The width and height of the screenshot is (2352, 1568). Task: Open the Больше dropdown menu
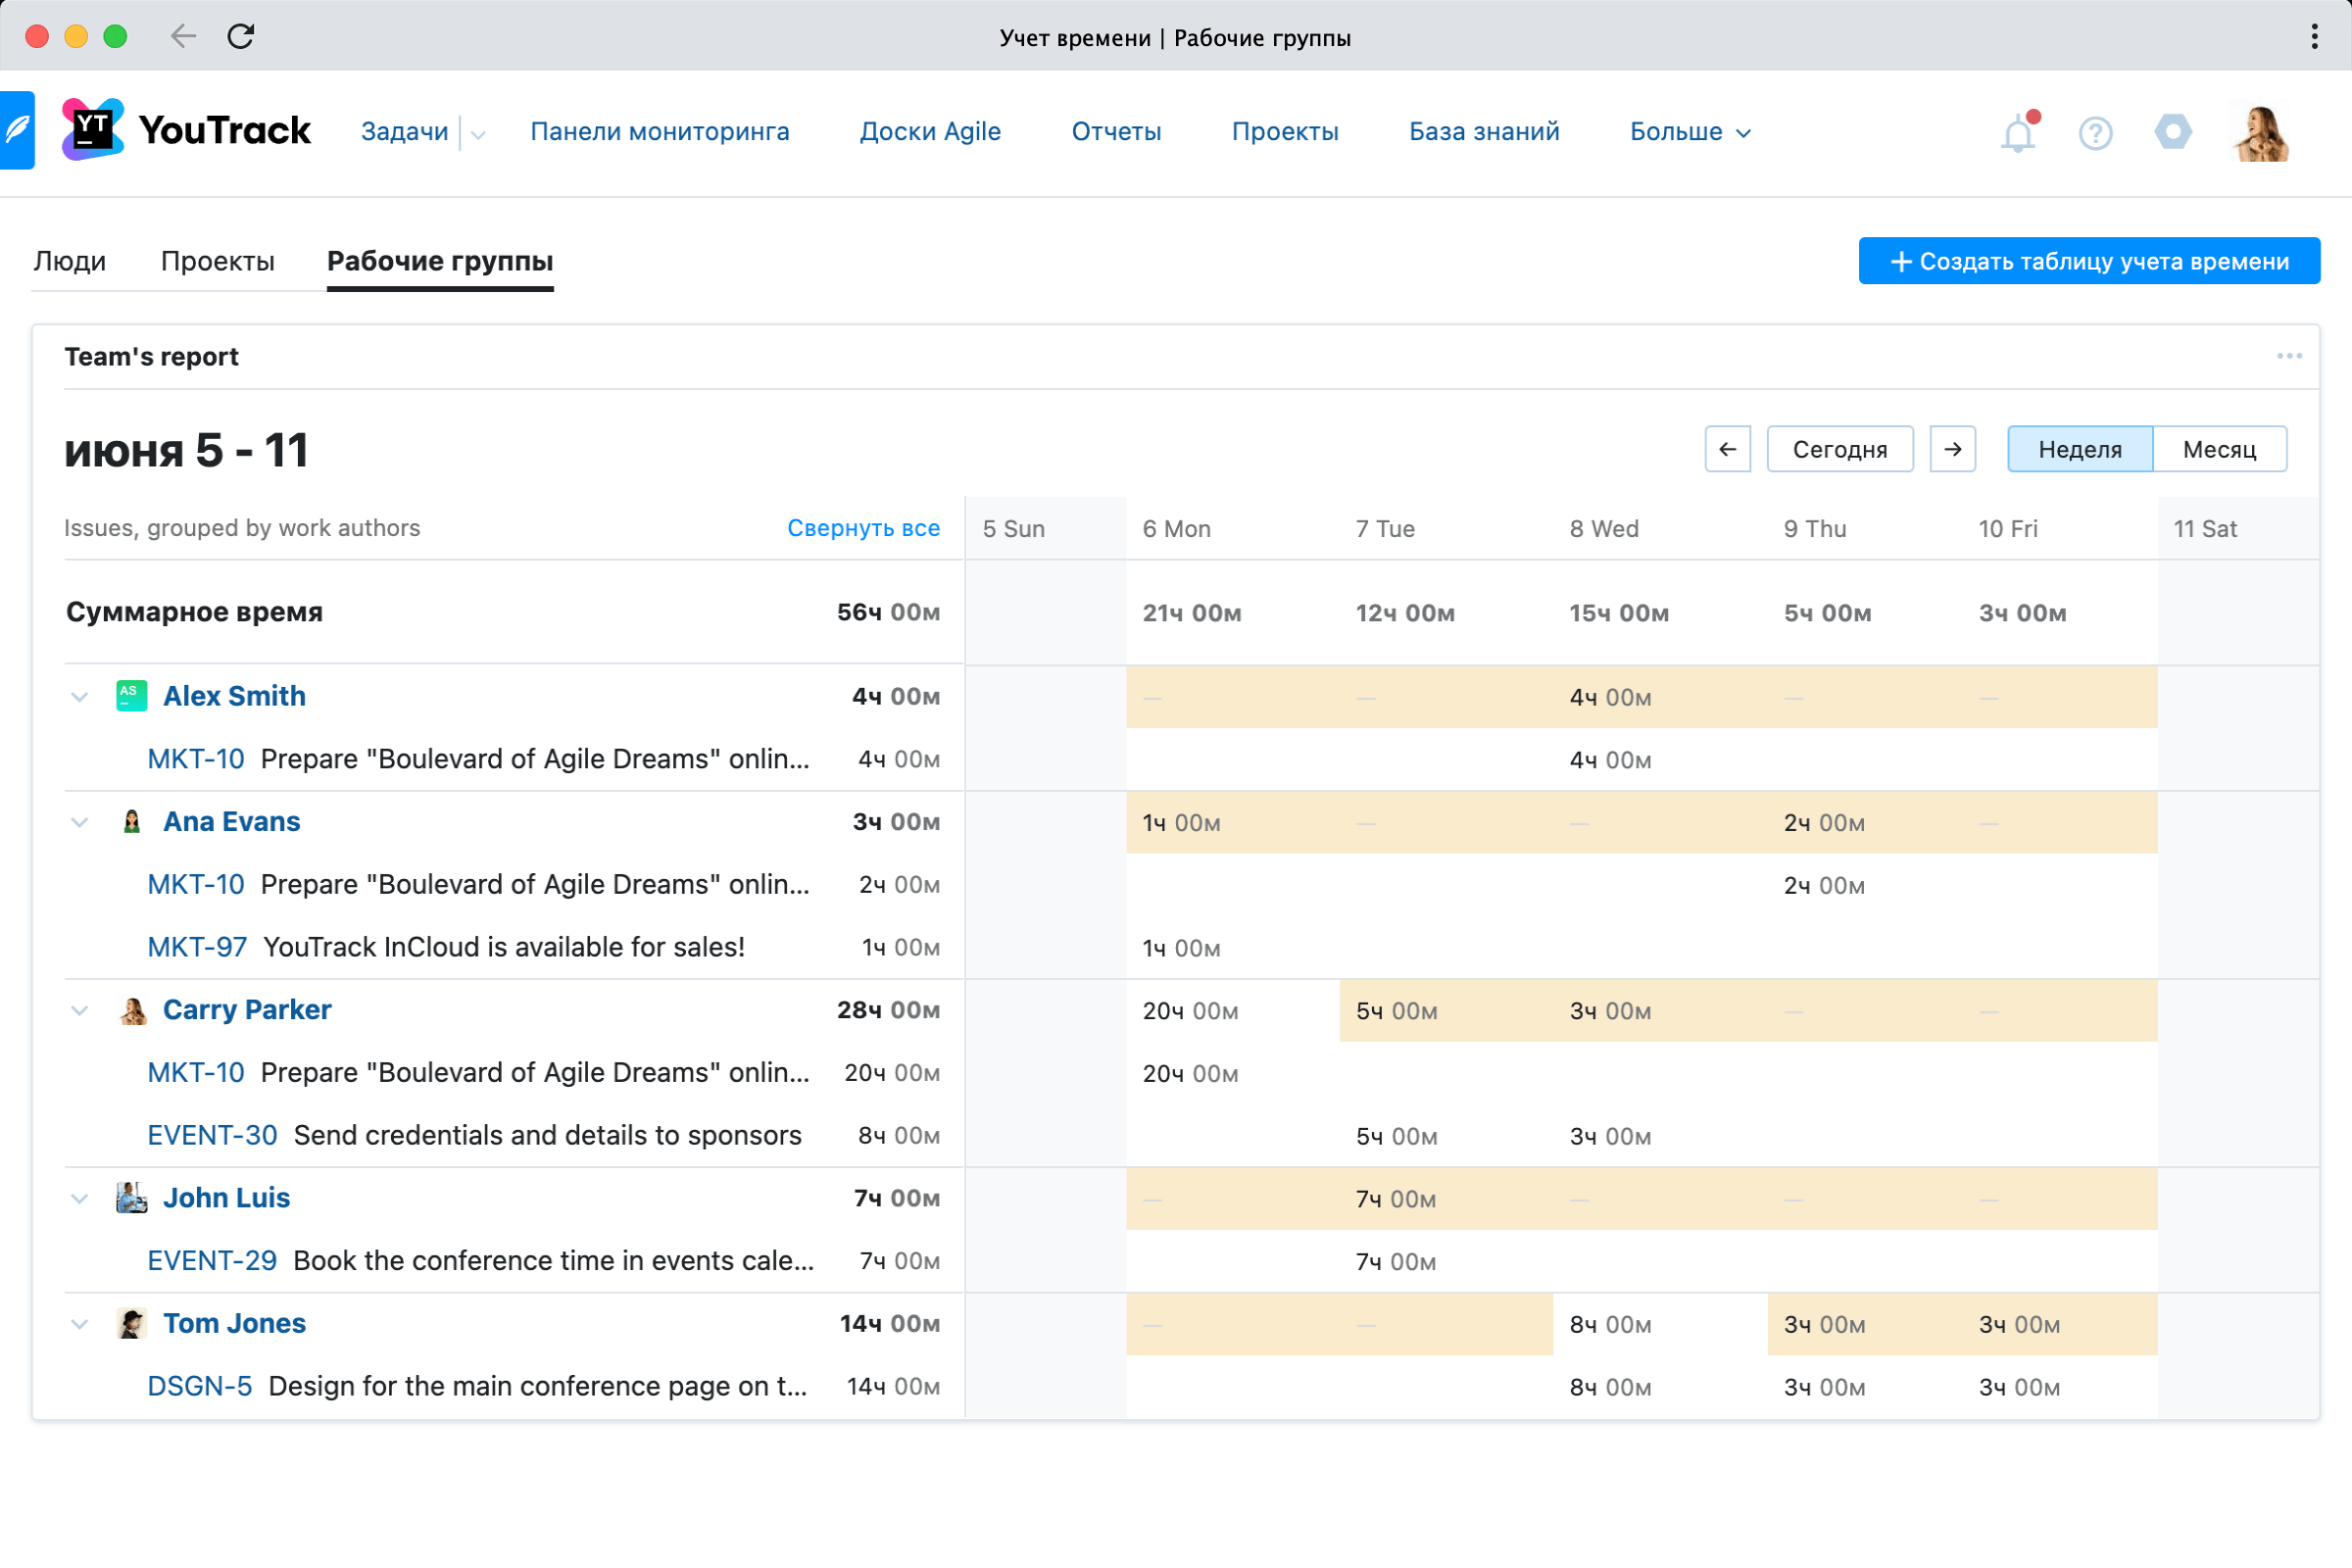1690,132
